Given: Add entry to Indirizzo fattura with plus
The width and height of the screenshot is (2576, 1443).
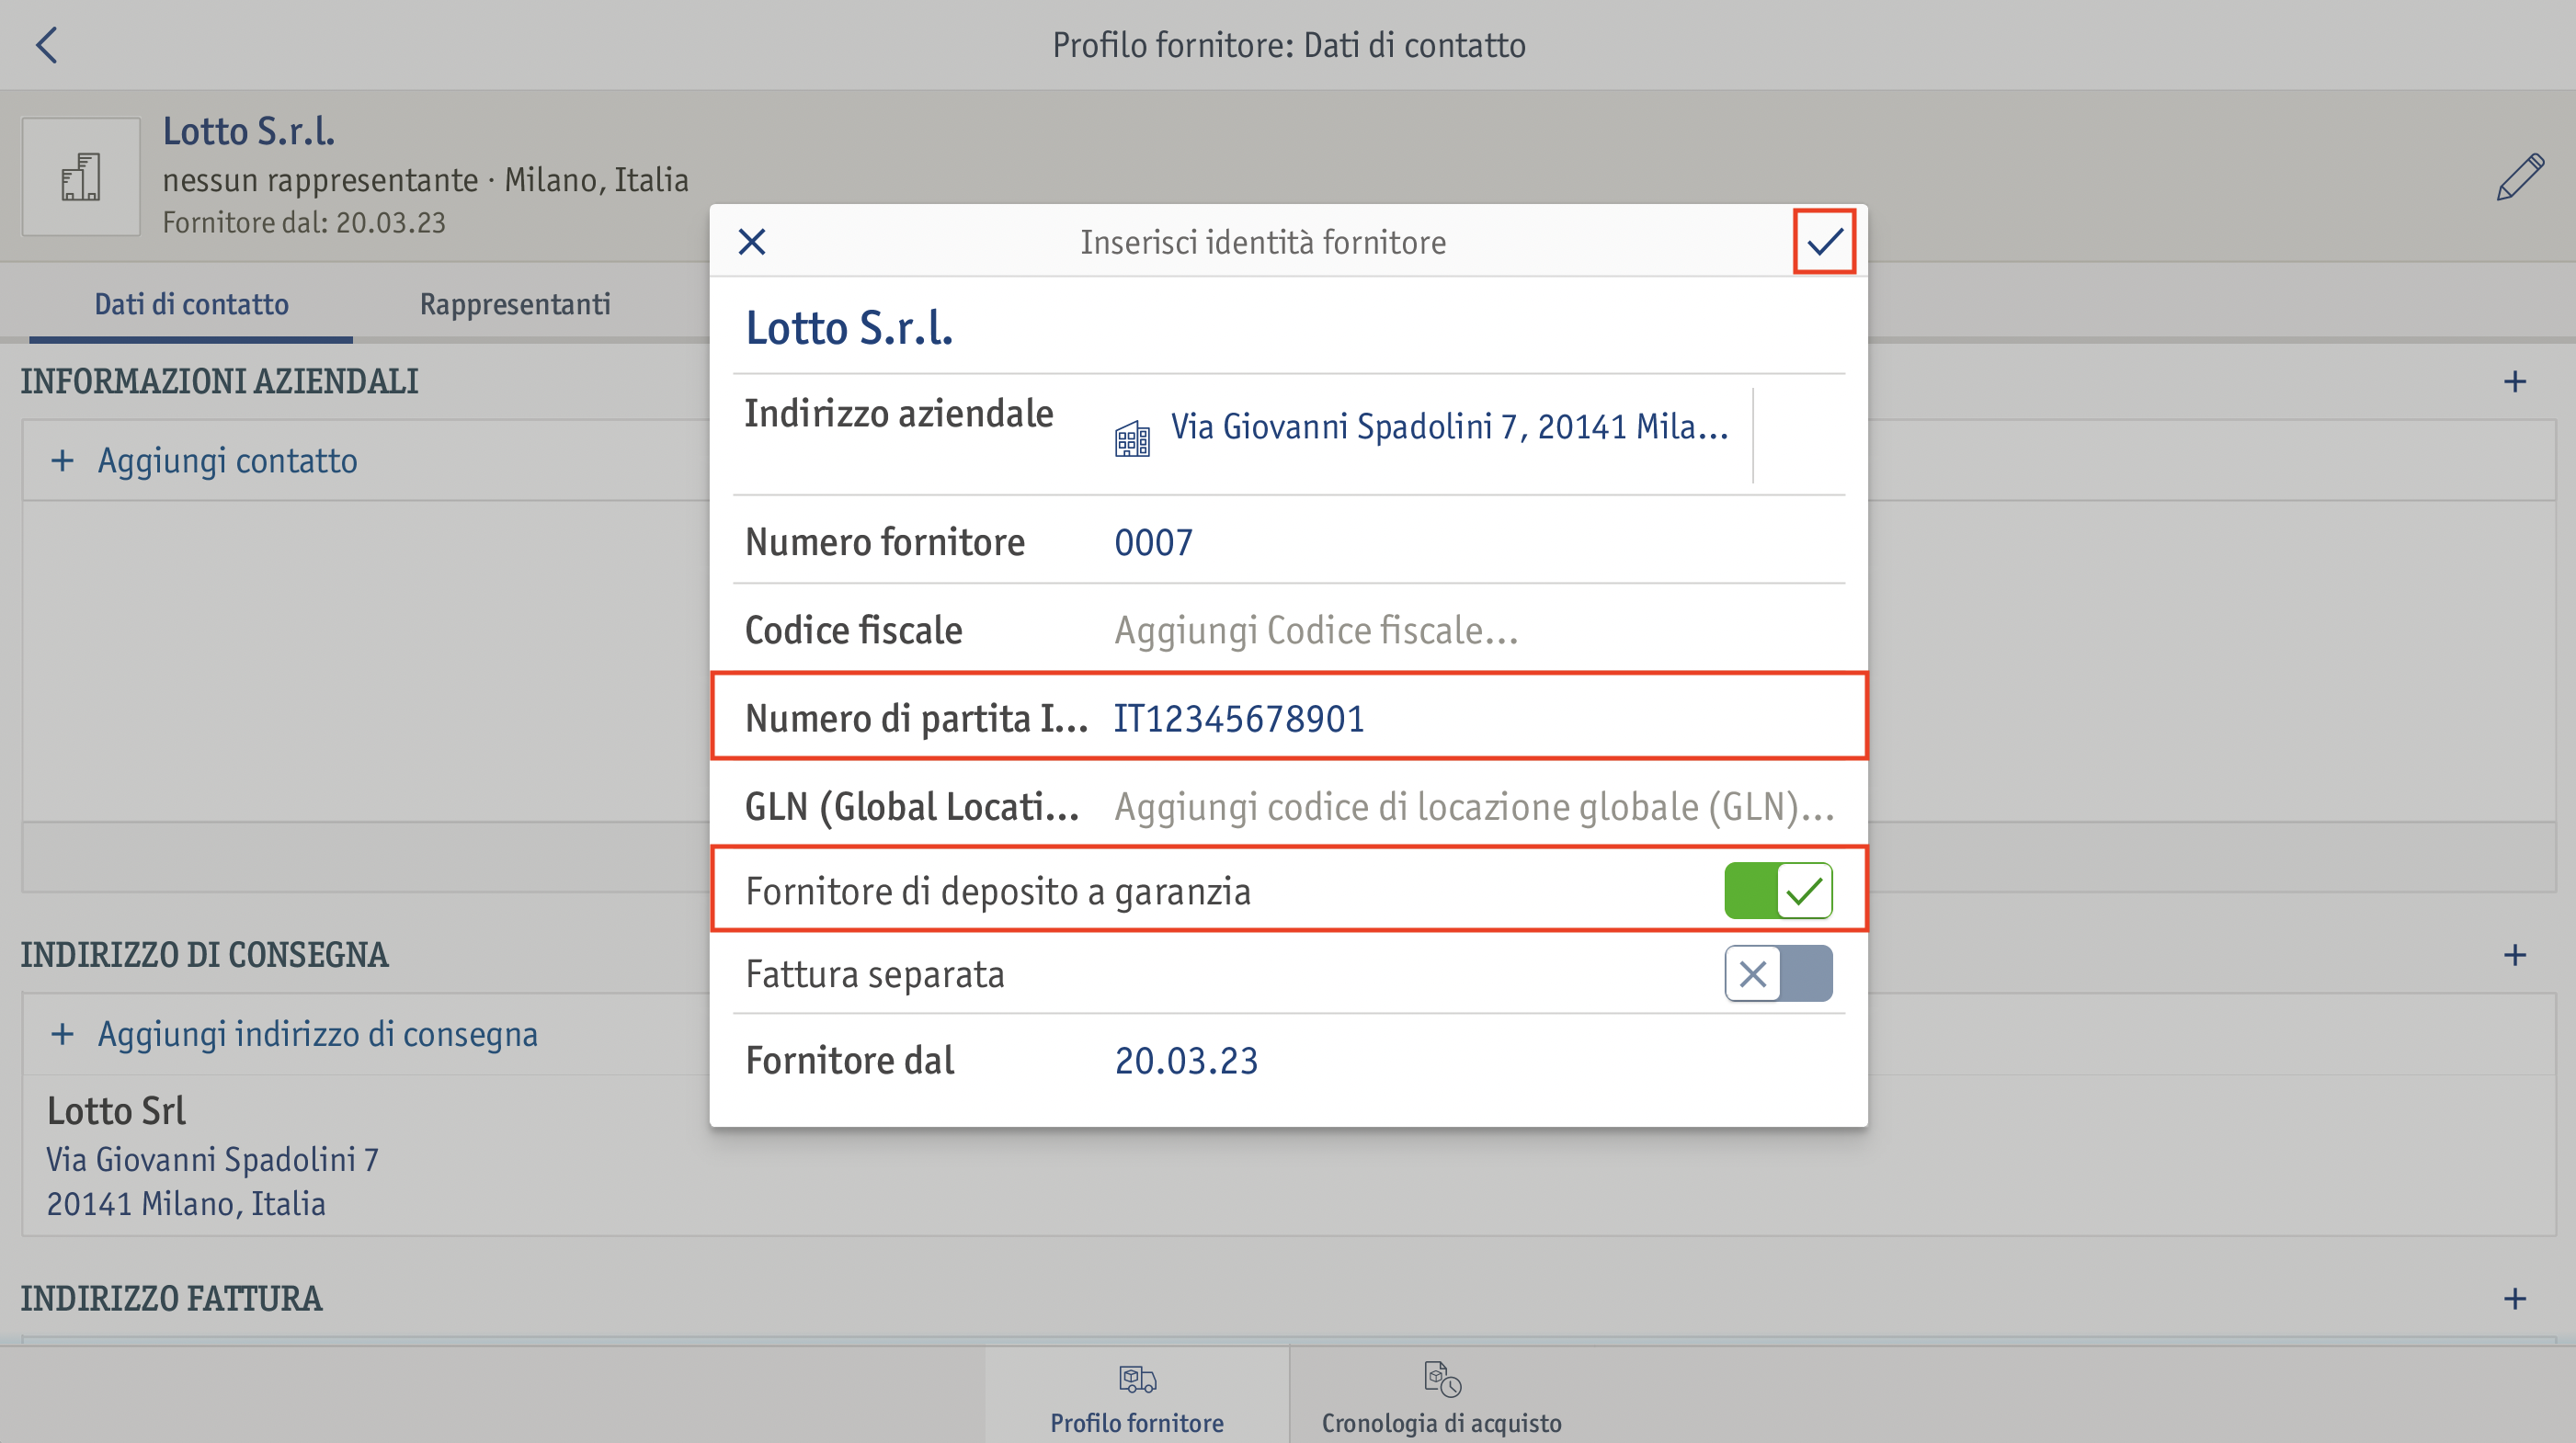Looking at the screenshot, I should coord(2515,1298).
